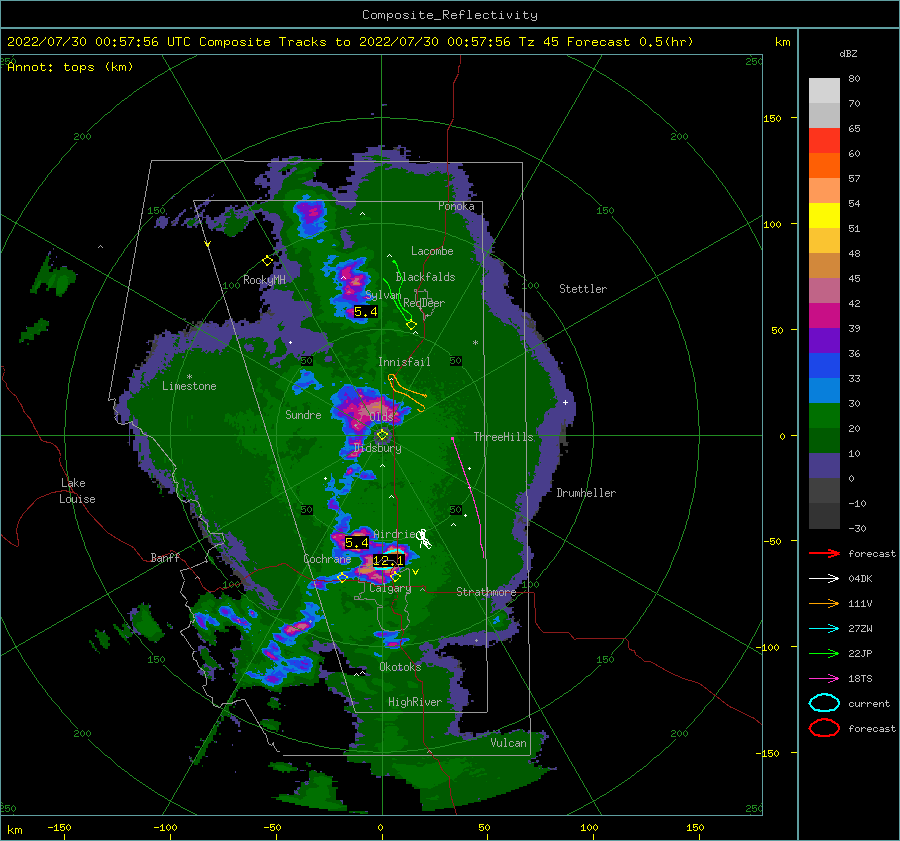Click the orange 111V arrow icon
900x841 pixels.
[824, 603]
